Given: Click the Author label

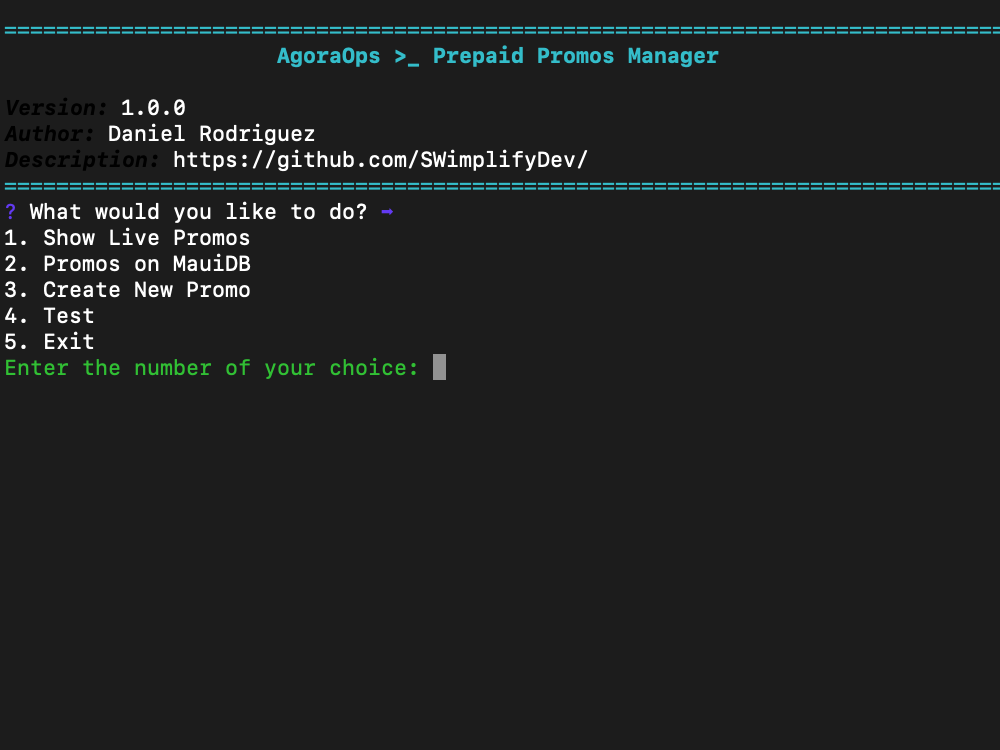Looking at the screenshot, I should pos(49,134).
